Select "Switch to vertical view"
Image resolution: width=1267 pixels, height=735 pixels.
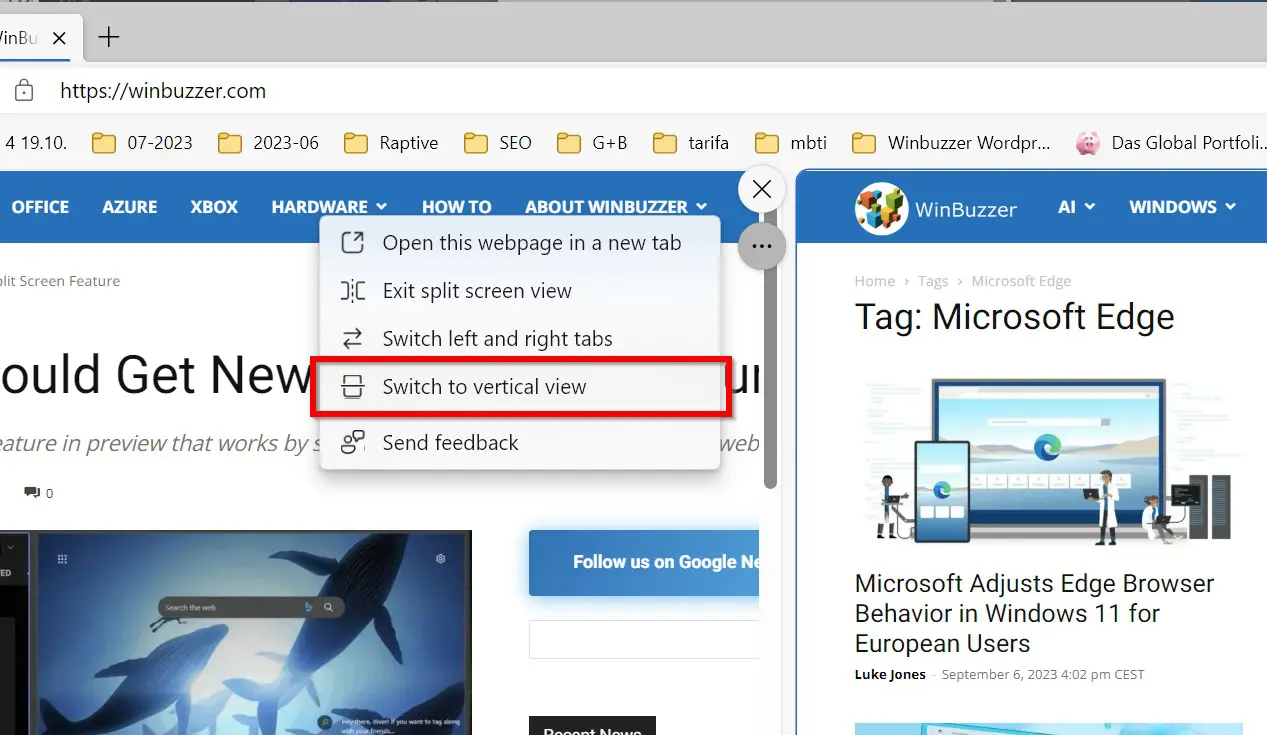pyautogui.click(x=484, y=387)
